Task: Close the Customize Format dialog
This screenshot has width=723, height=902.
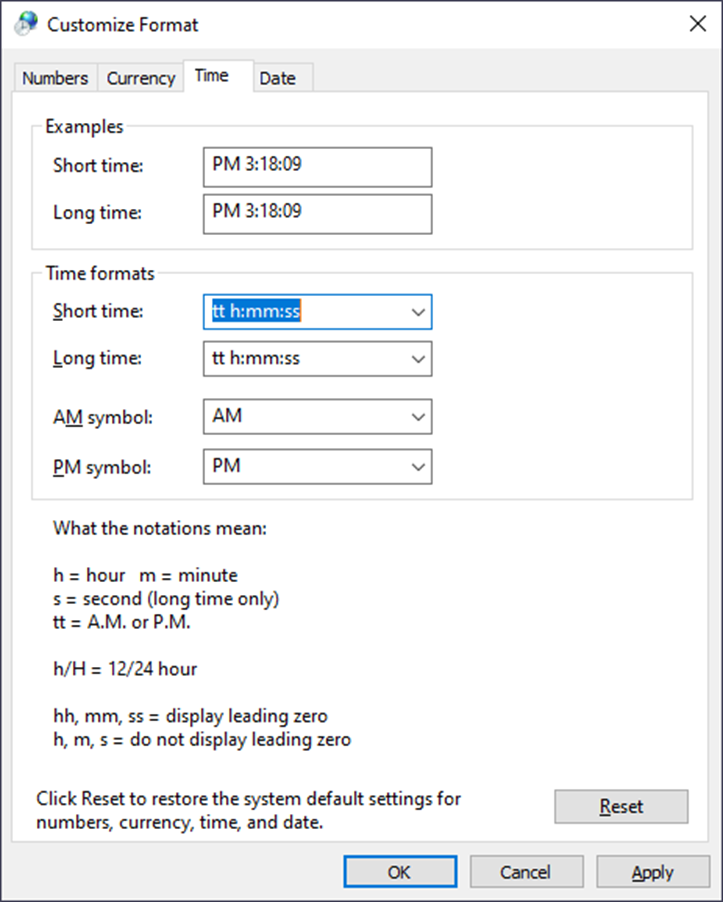Action: (x=697, y=23)
